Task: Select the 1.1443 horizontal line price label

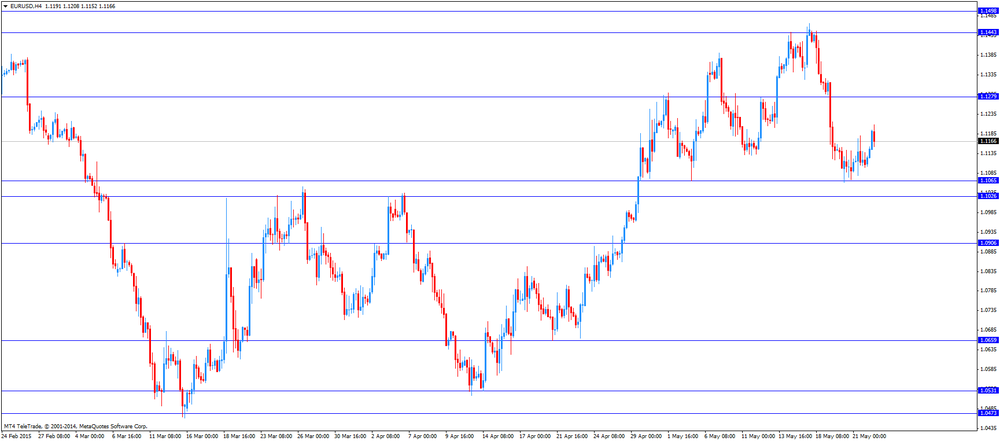Action: [989, 32]
